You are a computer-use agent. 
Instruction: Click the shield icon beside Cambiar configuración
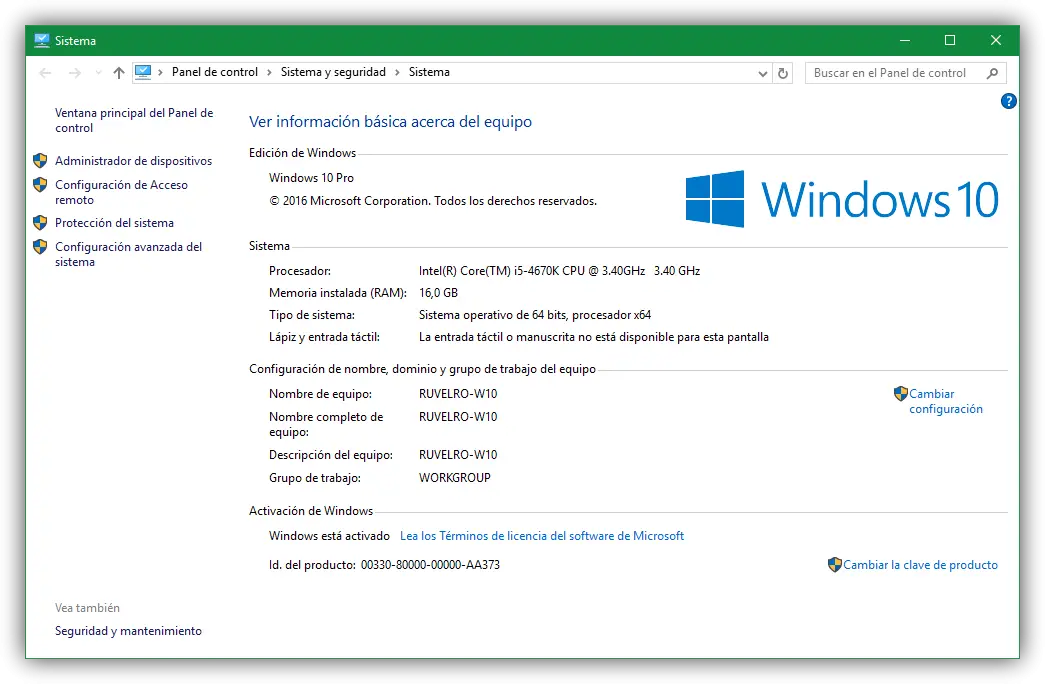(x=901, y=393)
